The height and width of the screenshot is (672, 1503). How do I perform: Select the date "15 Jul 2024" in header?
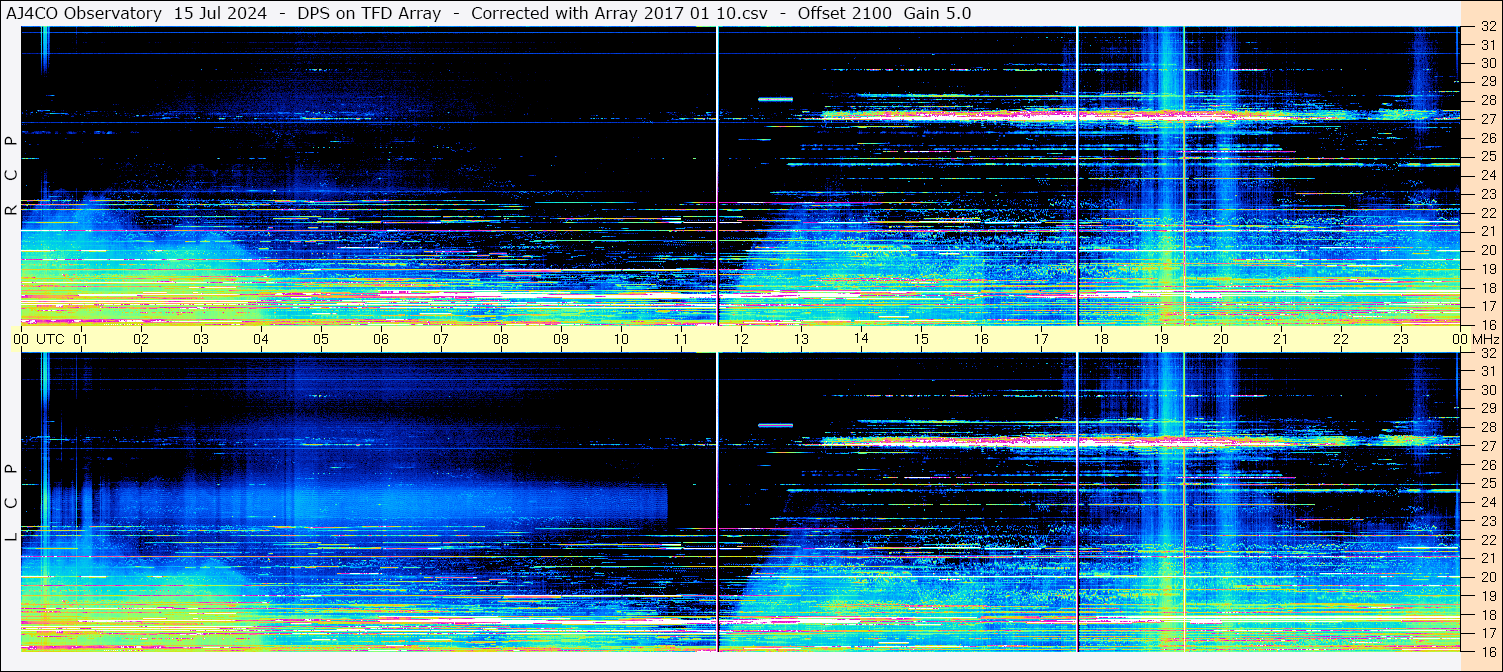pos(220,14)
